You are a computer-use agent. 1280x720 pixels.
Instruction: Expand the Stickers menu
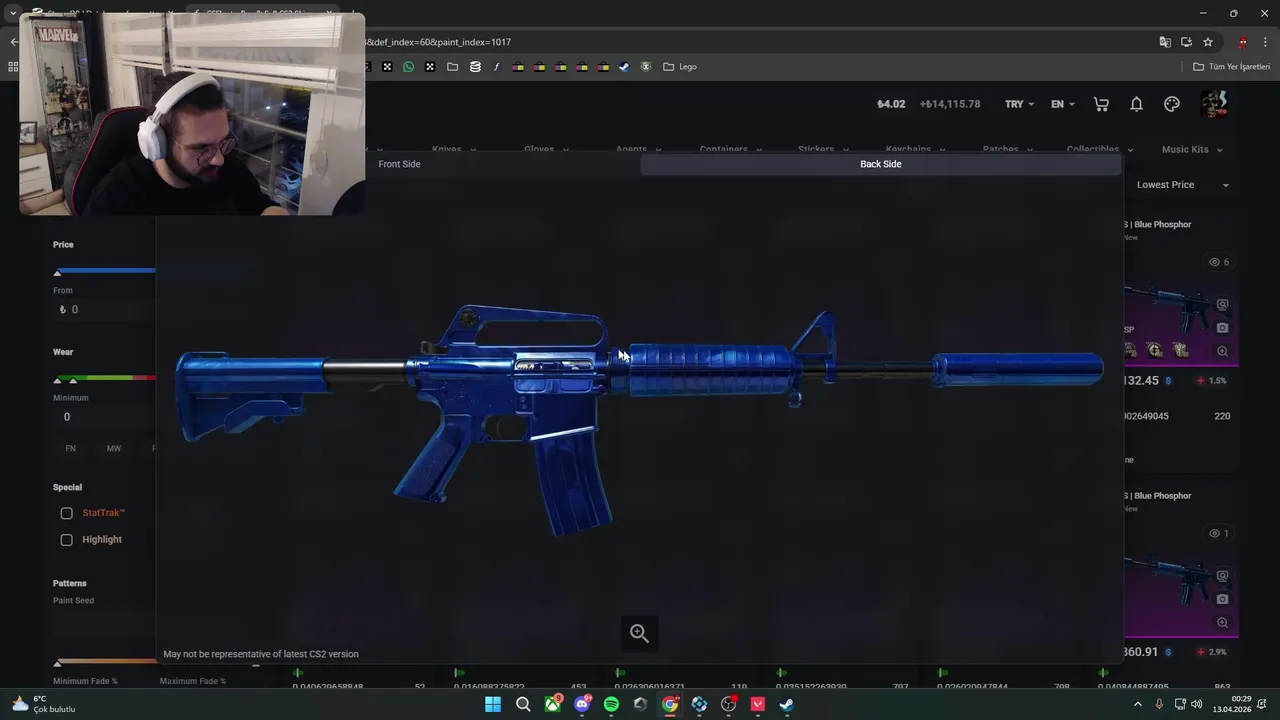tap(823, 150)
